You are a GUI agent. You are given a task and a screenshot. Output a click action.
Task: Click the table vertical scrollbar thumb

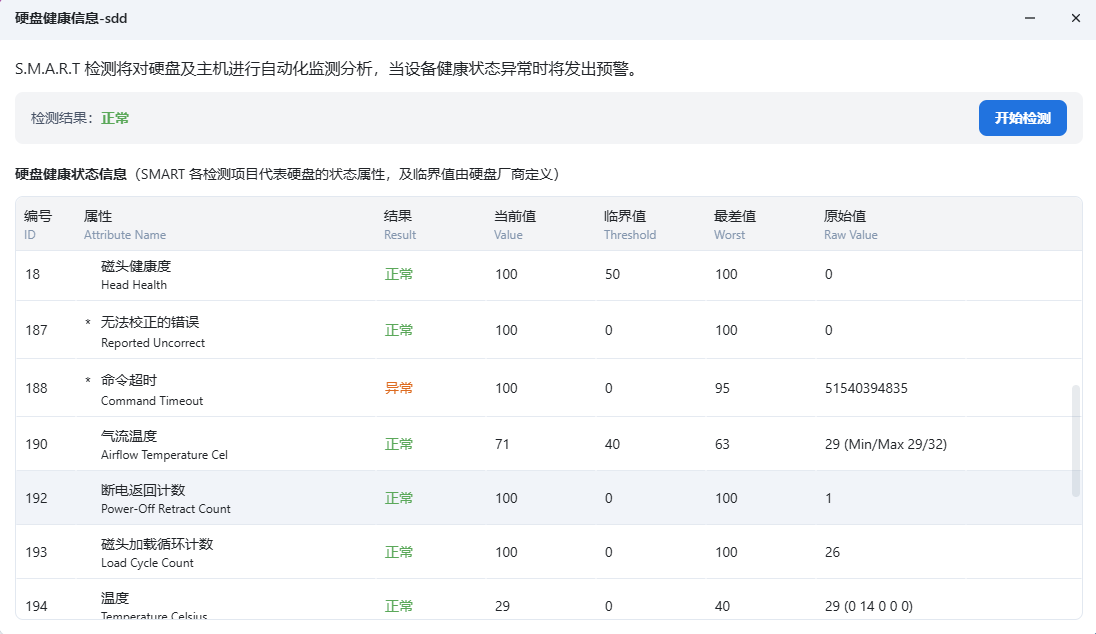[x=1076, y=440]
